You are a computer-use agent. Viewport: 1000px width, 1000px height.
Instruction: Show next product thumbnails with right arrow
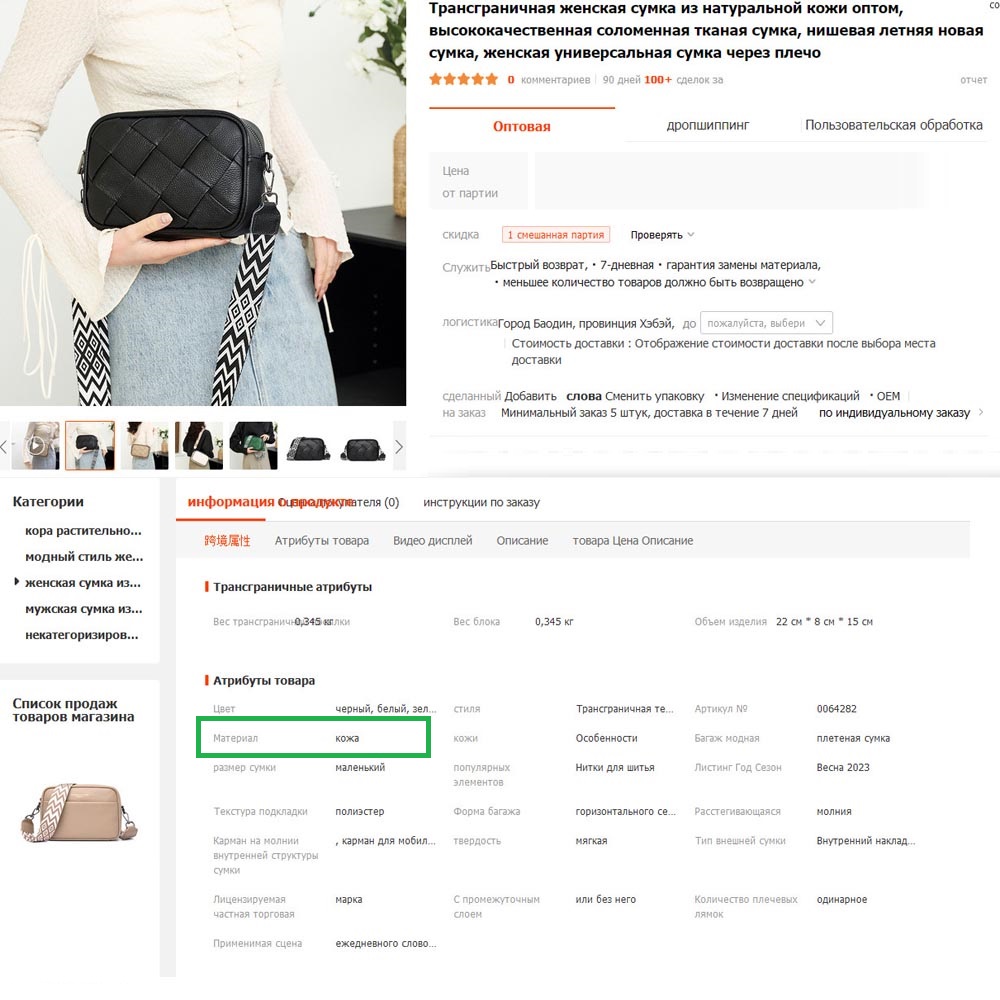(x=399, y=446)
